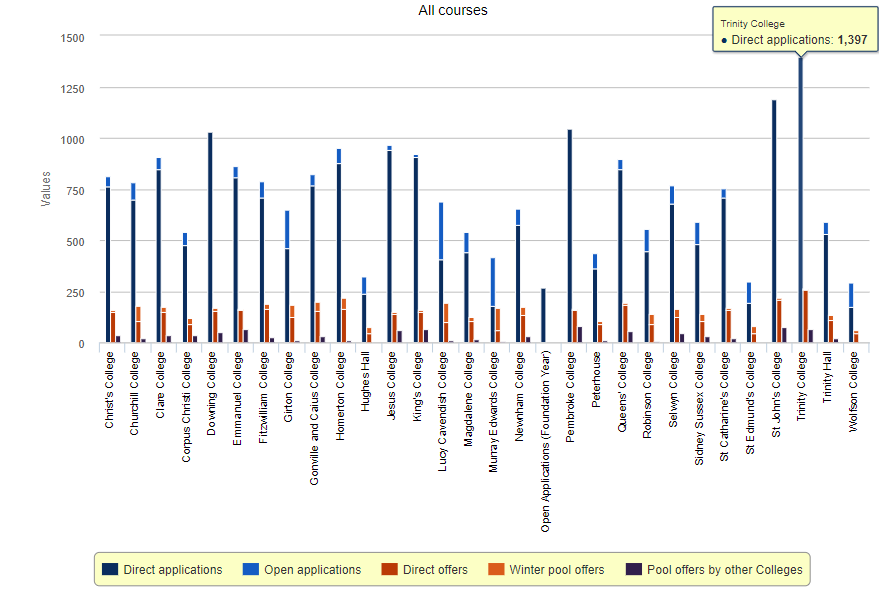Click the King's College axis label
The width and height of the screenshot is (892, 607).
[417, 386]
